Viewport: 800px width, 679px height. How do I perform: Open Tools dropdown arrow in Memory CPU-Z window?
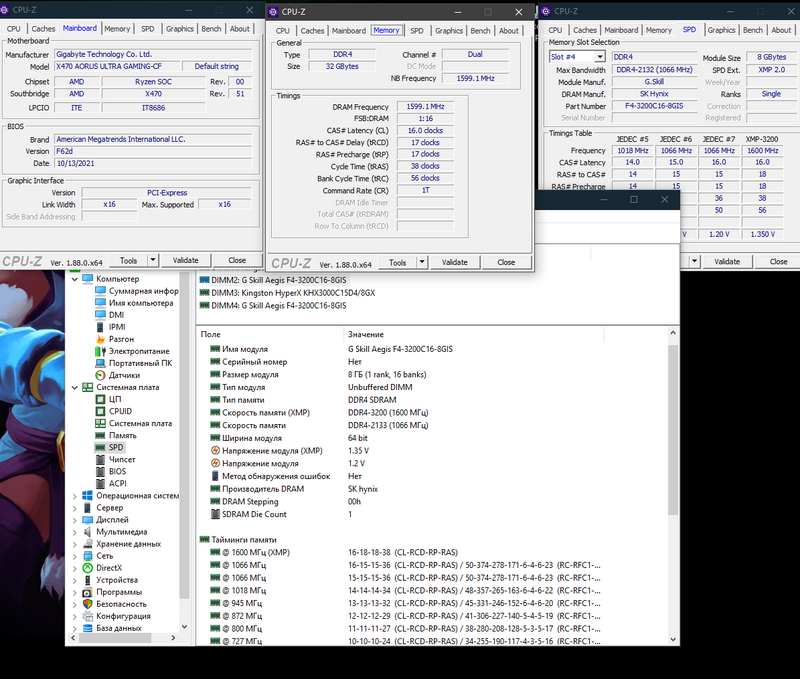[x=421, y=262]
